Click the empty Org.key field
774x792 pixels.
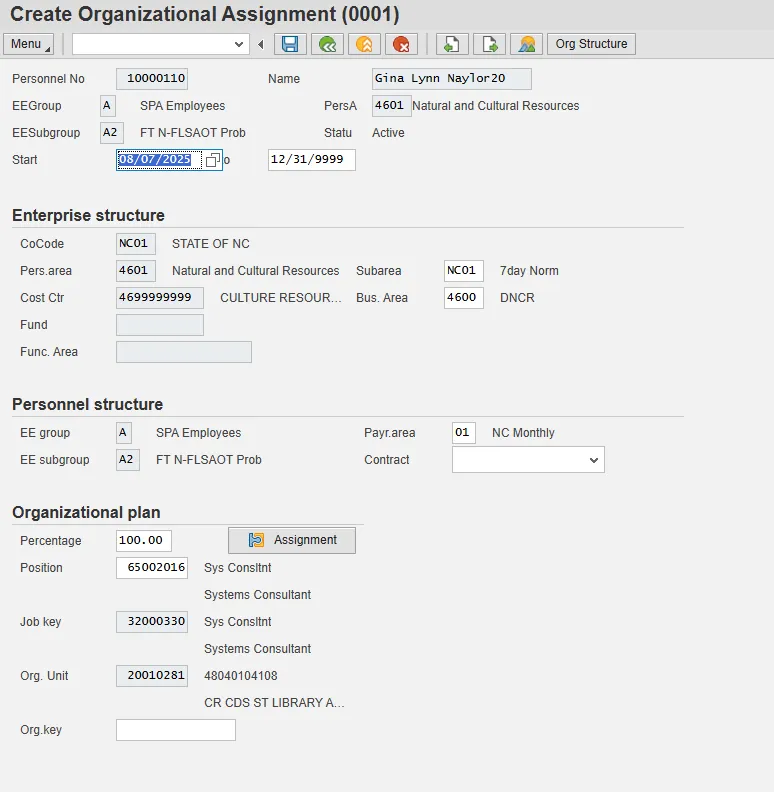click(176, 730)
